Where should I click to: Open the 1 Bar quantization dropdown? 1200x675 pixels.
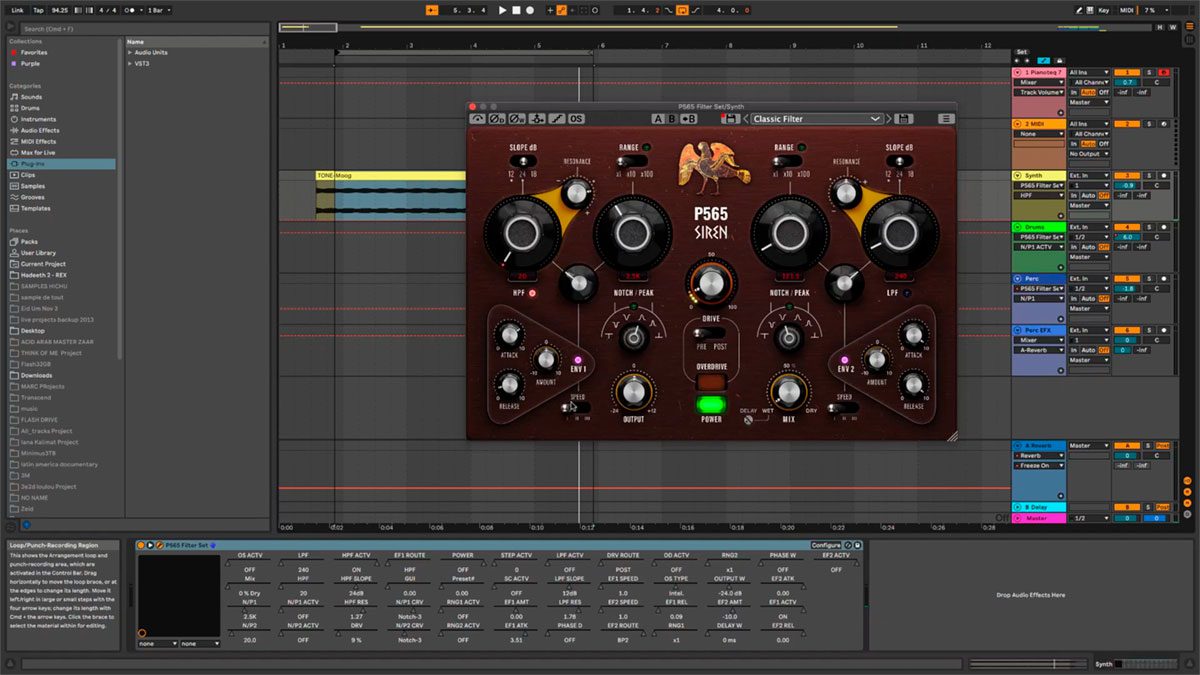[160, 10]
